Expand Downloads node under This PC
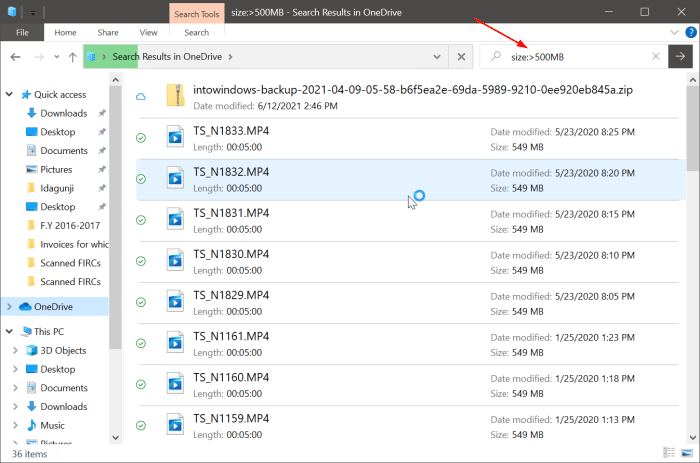 pos(16,407)
